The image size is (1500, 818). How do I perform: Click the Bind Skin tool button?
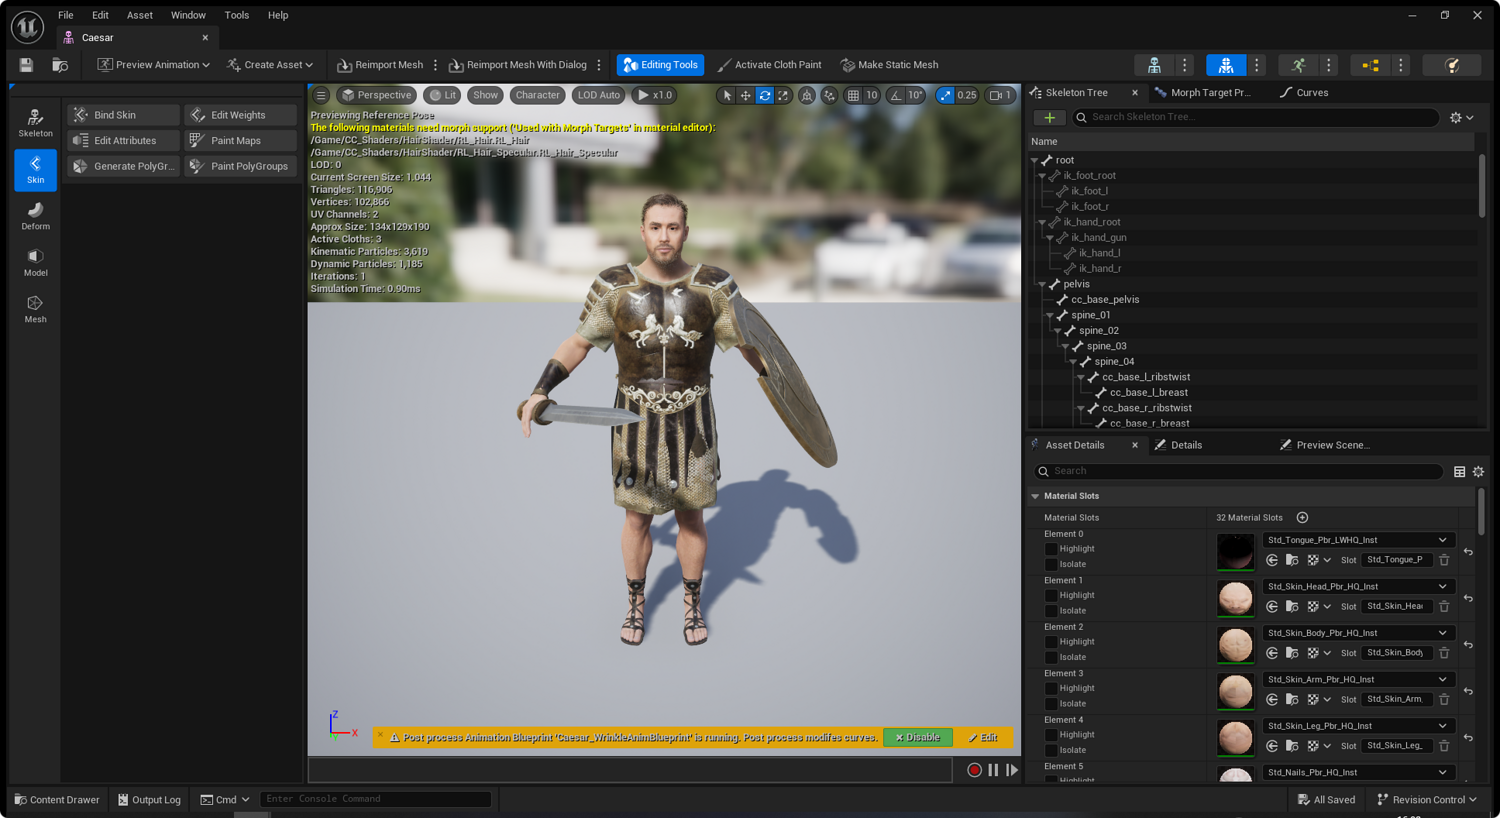click(x=124, y=115)
